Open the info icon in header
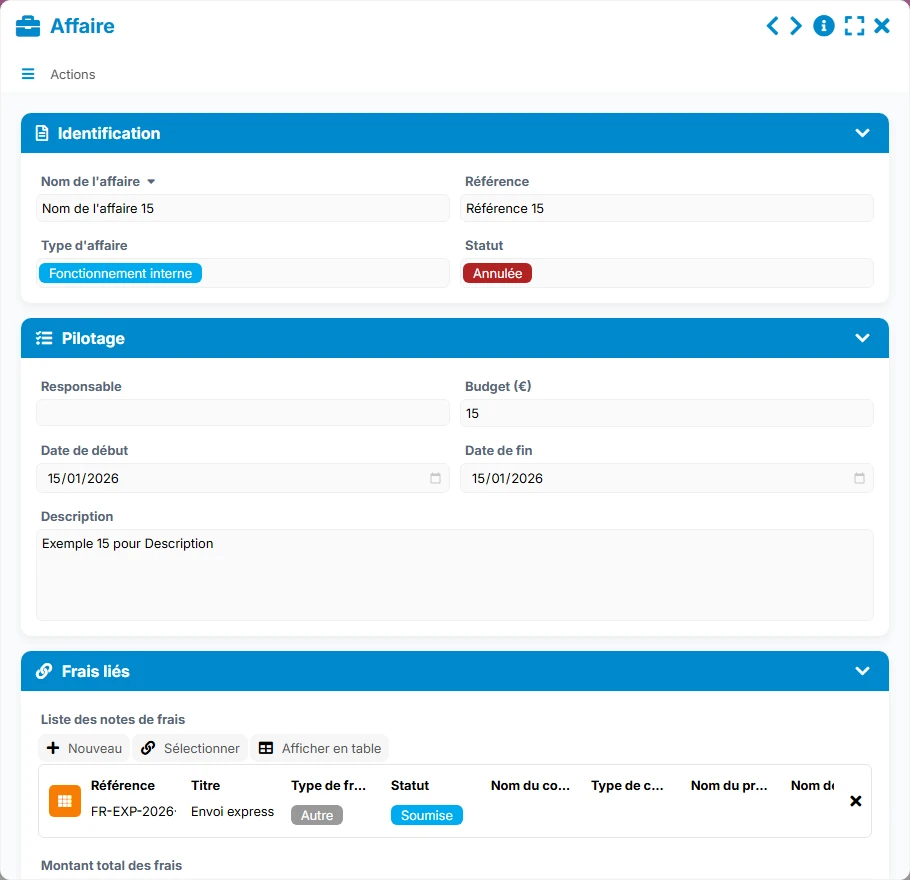The image size is (910, 880). tap(824, 26)
